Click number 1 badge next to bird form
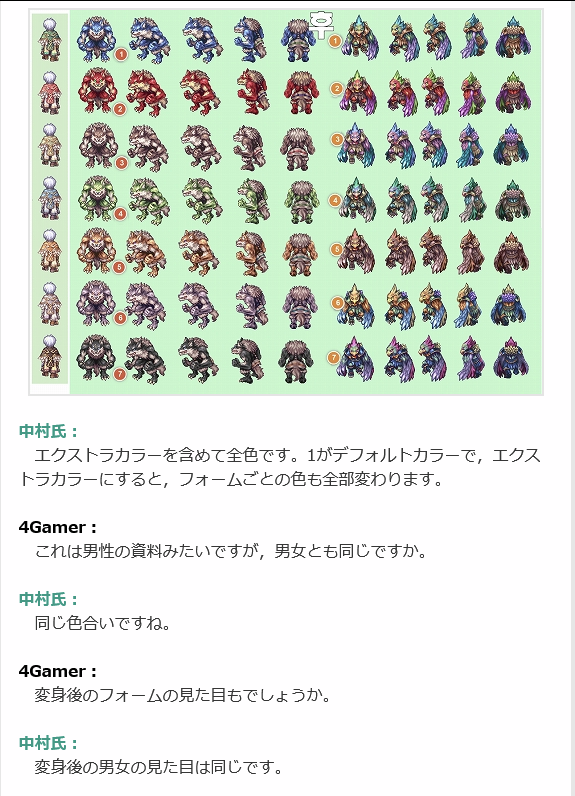This screenshot has width=575, height=796. point(335,41)
